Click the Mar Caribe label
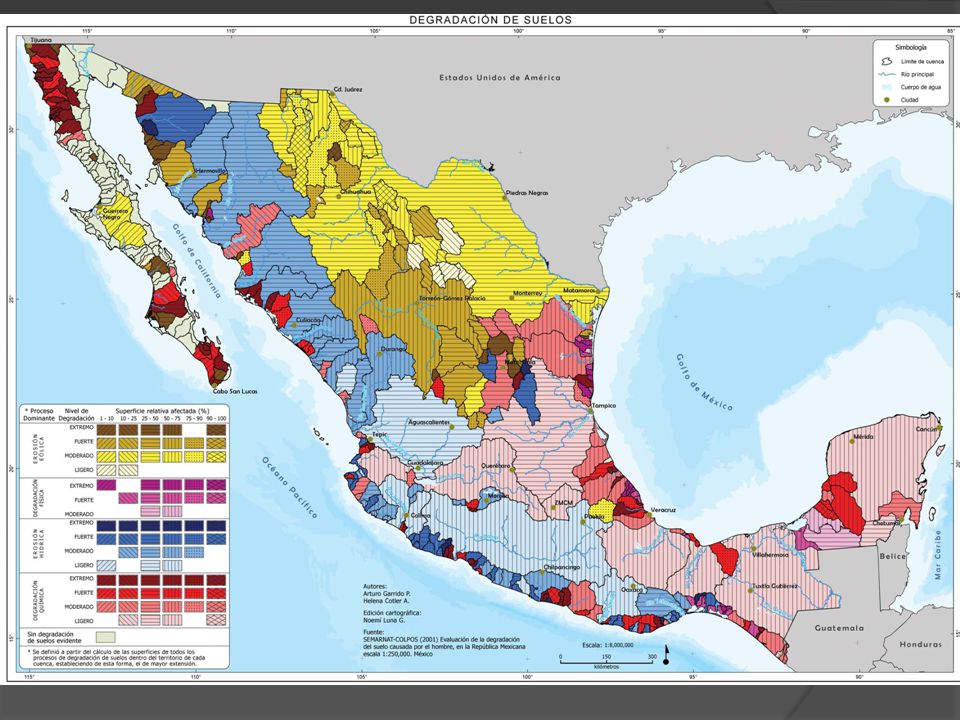960x720 pixels. click(937, 555)
